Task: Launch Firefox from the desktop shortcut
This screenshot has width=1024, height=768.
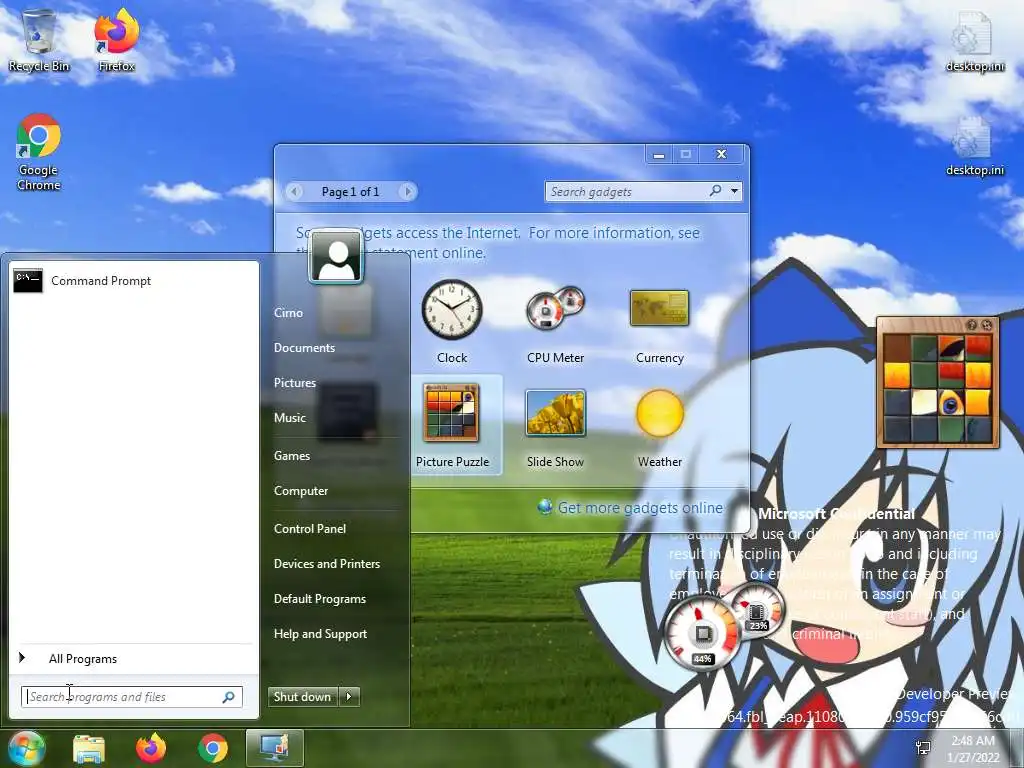Action: tap(117, 40)
